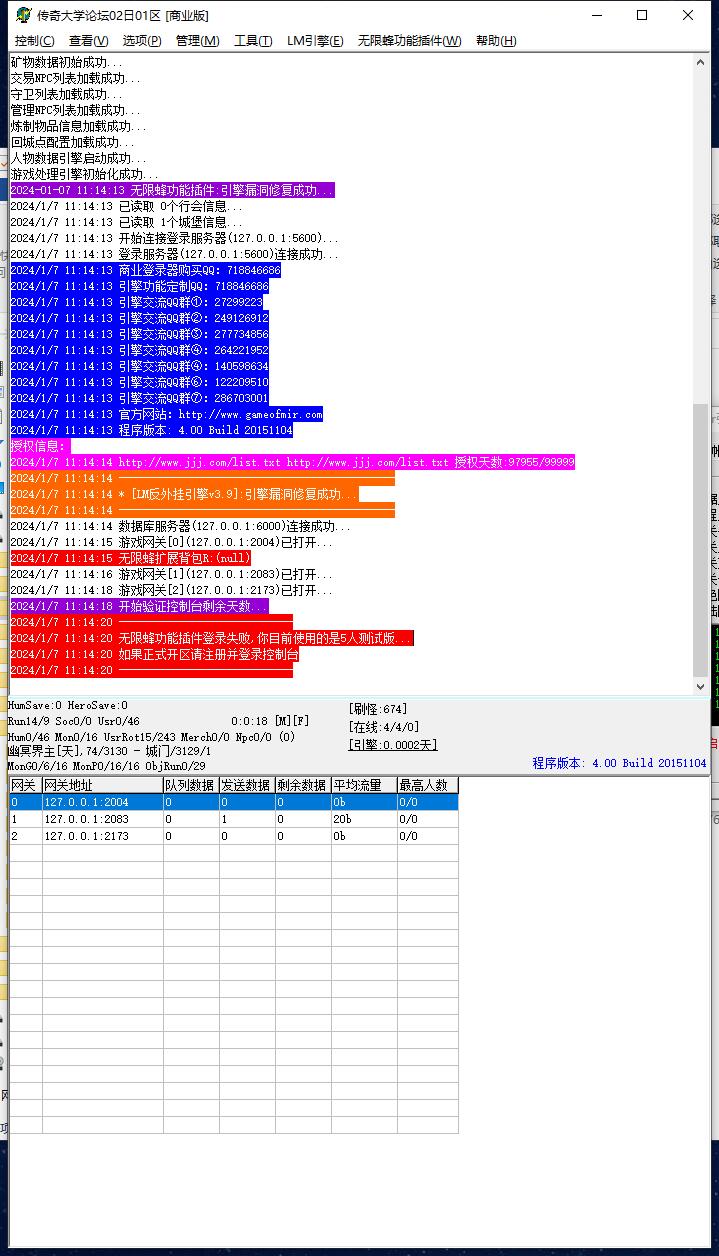Click the 引擎功能定制QQ log line
This screenshot has height=1256, width=719.
pyautogui.click(x=140, y=286)
